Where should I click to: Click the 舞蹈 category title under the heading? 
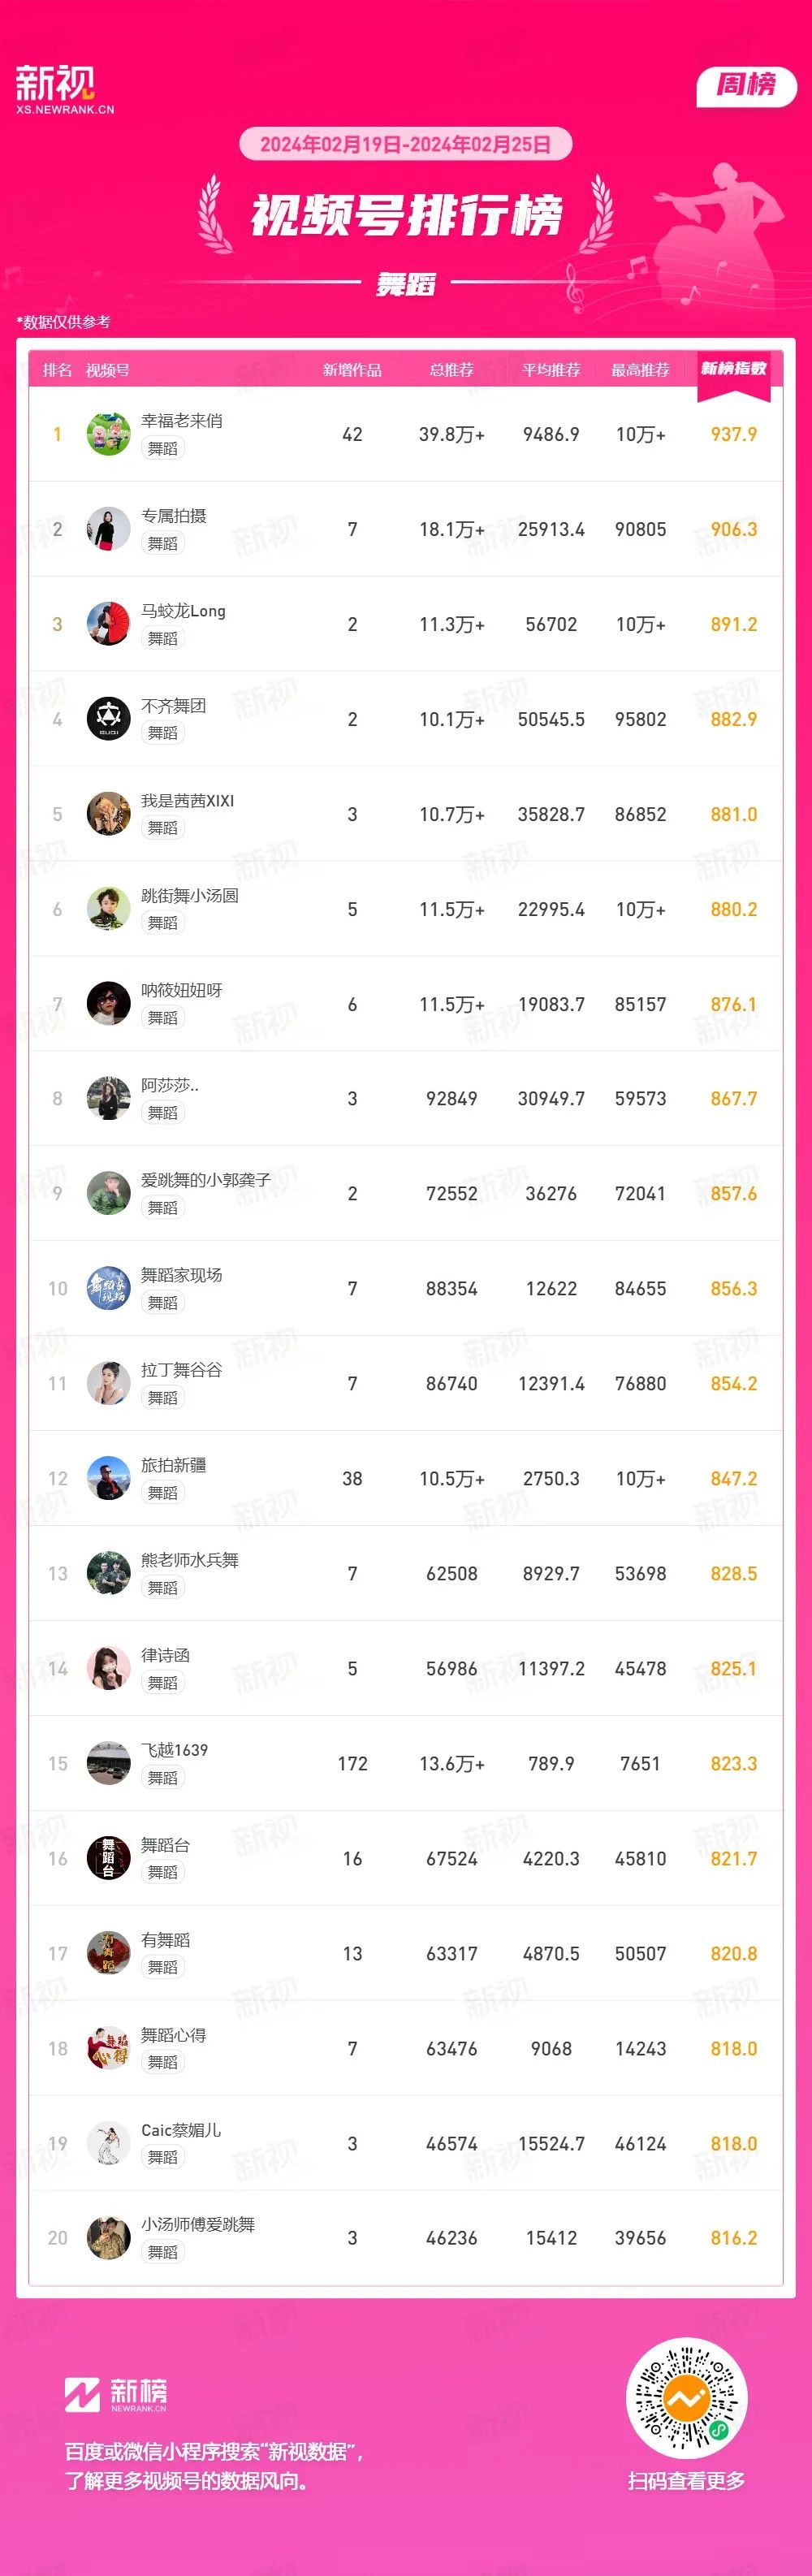[406, 285]
